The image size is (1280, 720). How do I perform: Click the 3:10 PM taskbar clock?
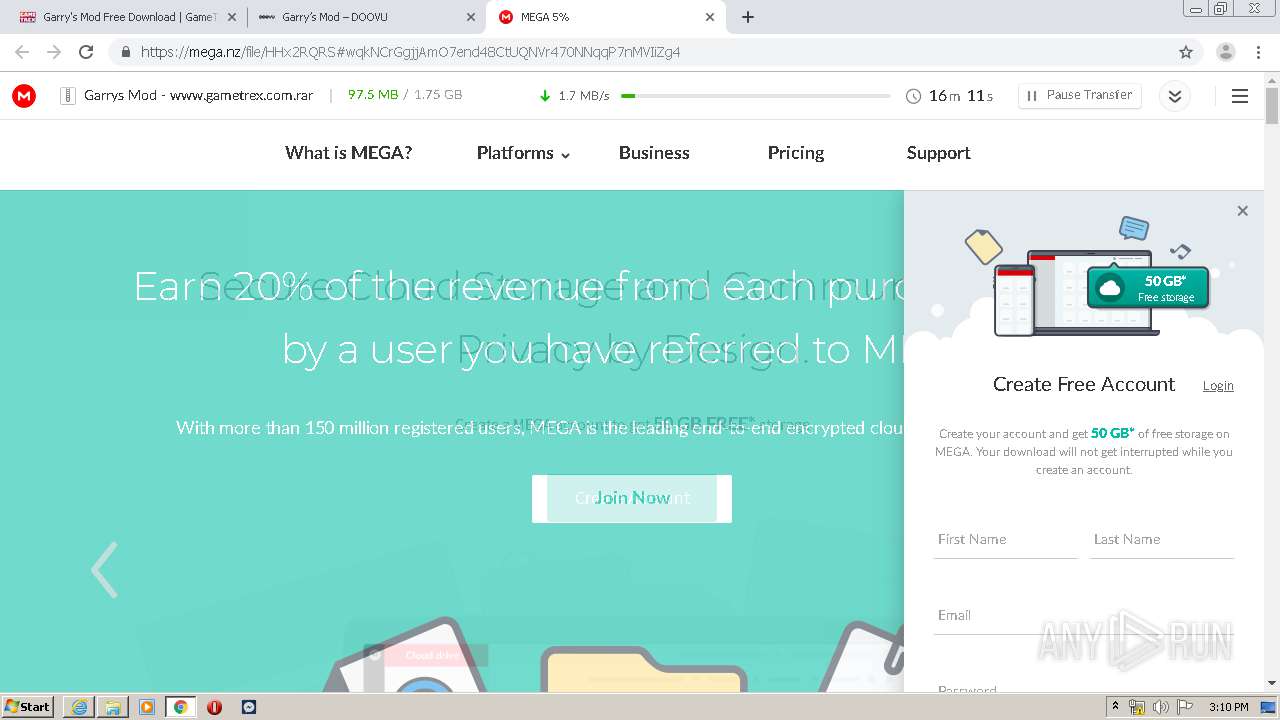pyautogui.click(x=1228, y=706)
